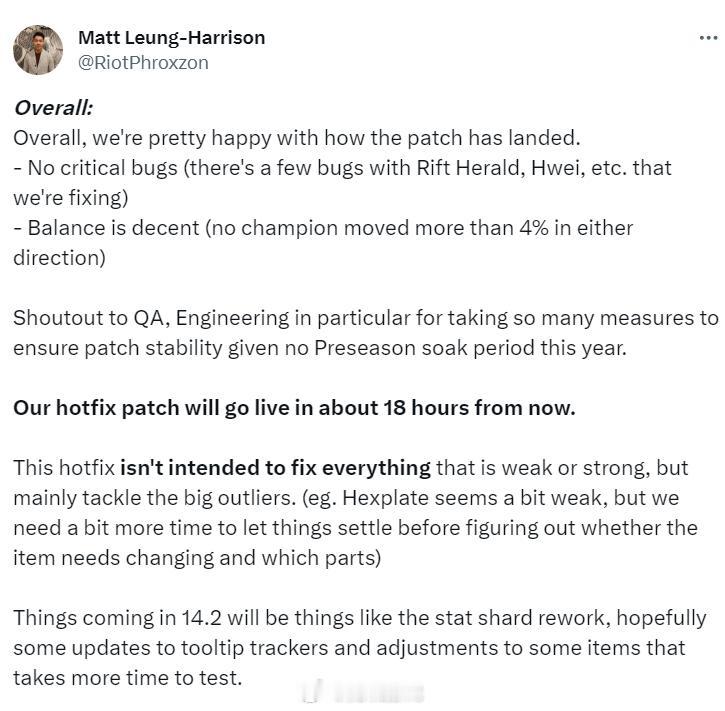This screenshot has width=725, height=711.
Task: Click the "pretty happy with how the patch" sentence
Action: (297, 138)
